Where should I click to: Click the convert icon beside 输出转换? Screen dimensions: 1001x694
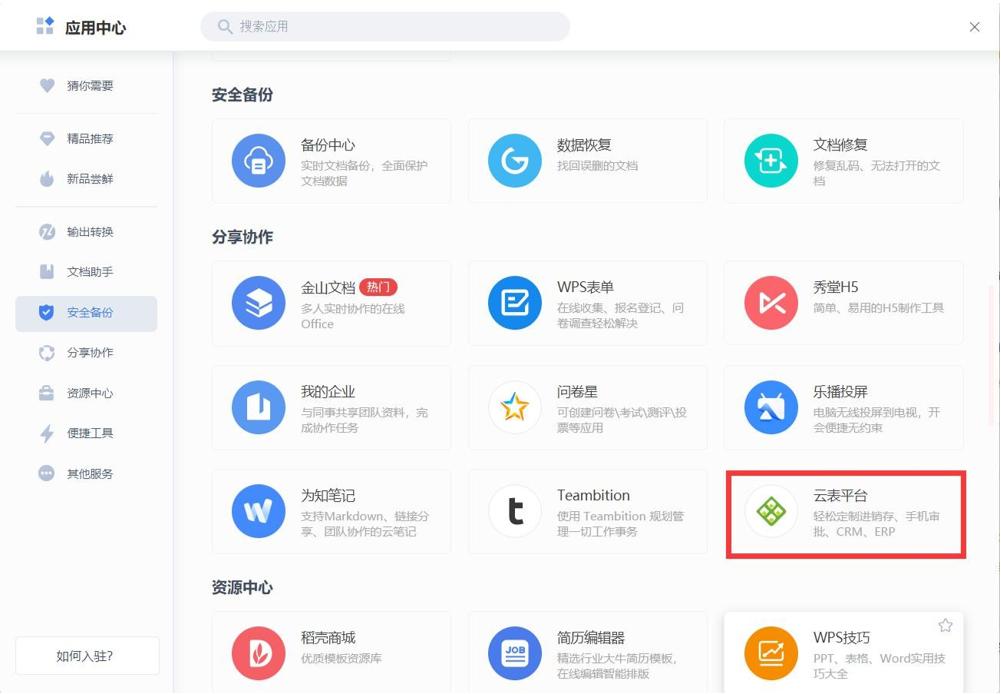pyautogui.click(x=47, y=231)
